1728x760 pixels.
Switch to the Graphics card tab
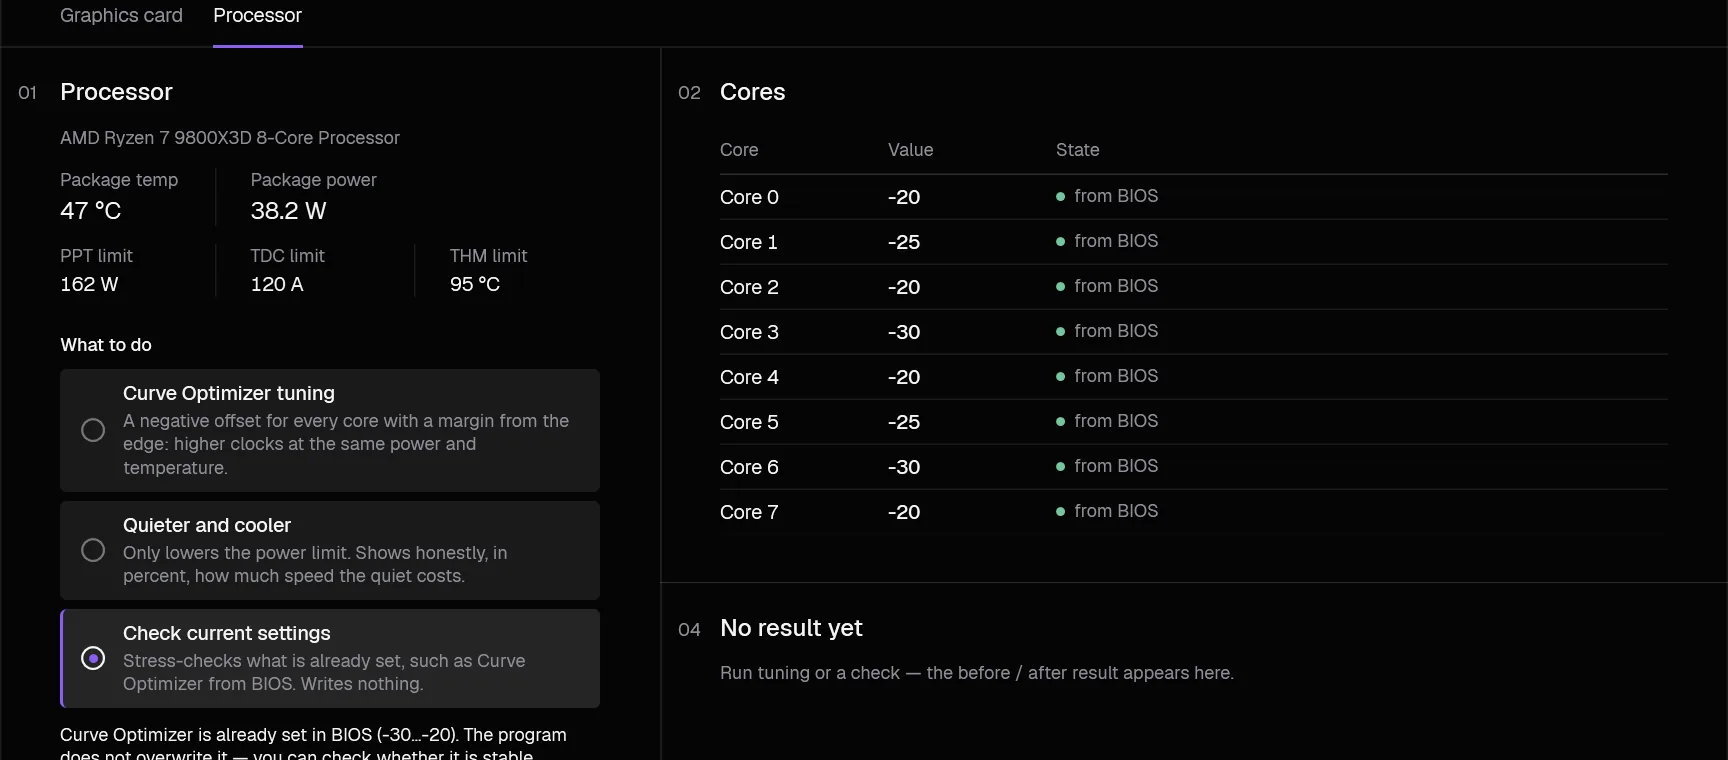pos(121,16)
